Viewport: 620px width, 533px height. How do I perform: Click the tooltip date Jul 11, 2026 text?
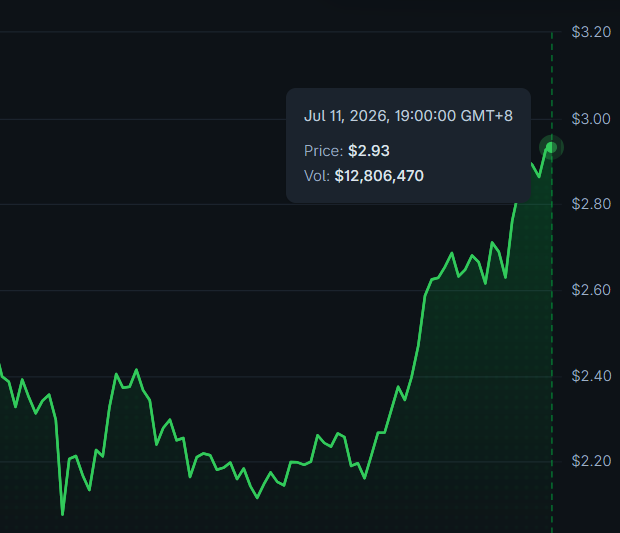tap(408, 116)
